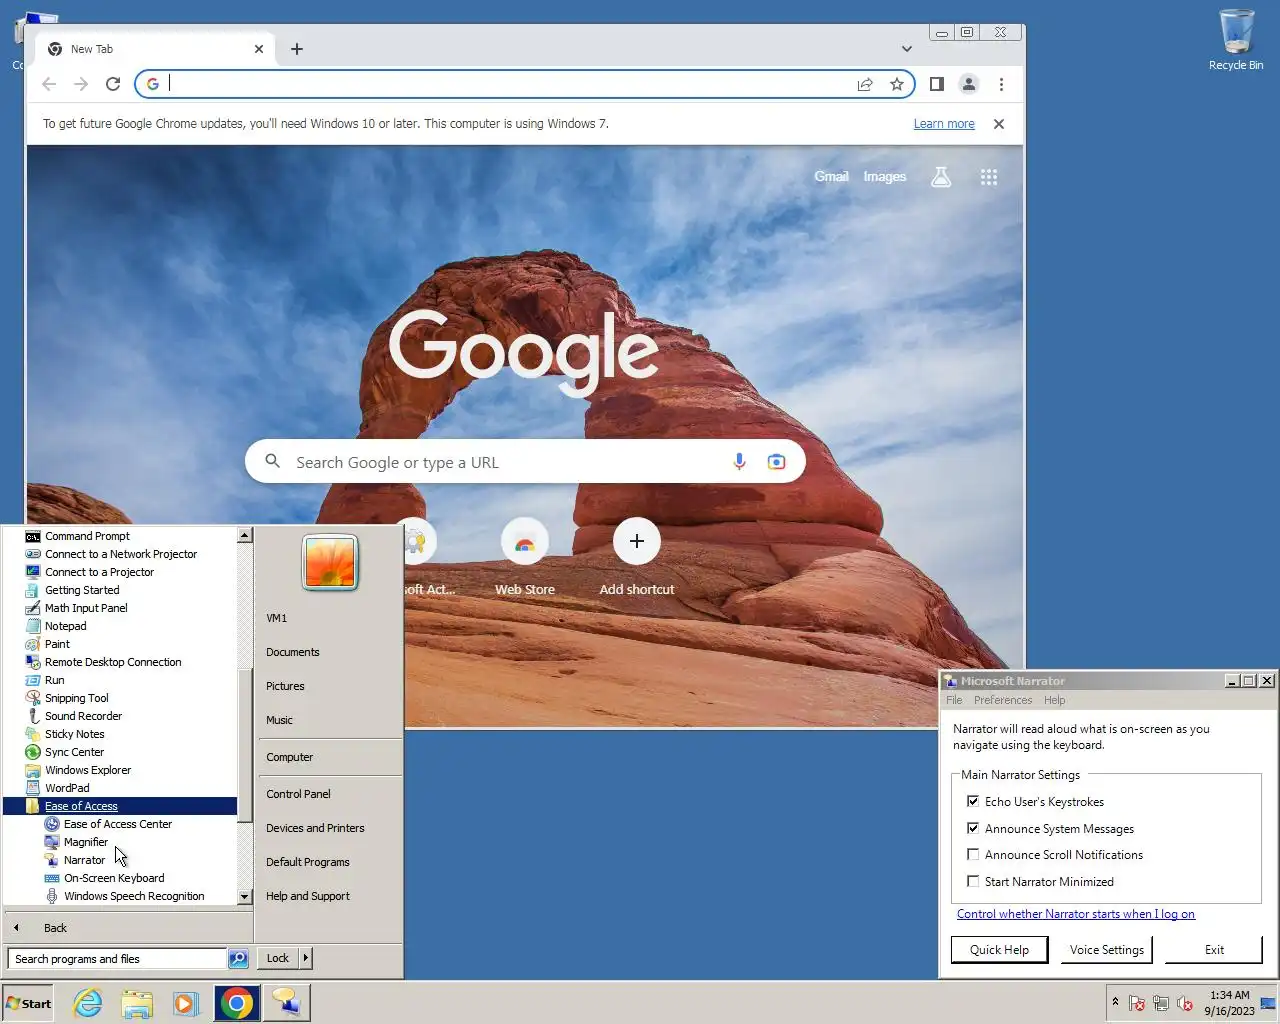This screenshot has height=1024, width=1280.
Task: Reload the Chrome page
Action: click(113, 84)
